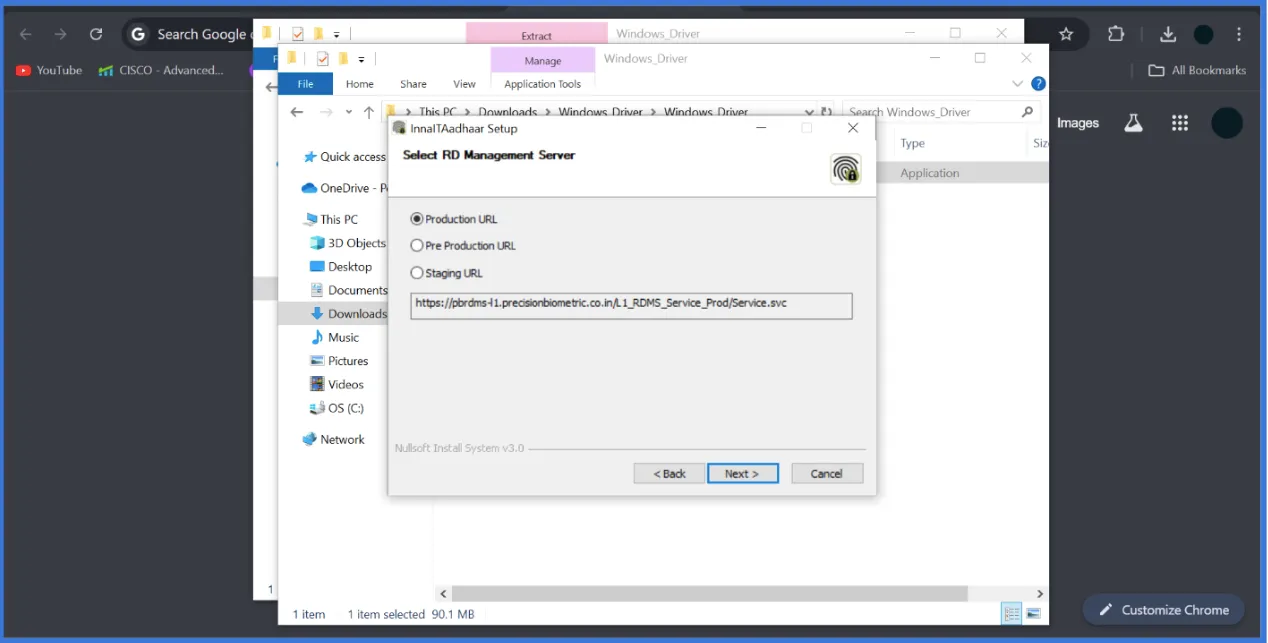The image size is (1268, 643).
Task: Open Google apps grid icon
Action: click(1180, 123)
